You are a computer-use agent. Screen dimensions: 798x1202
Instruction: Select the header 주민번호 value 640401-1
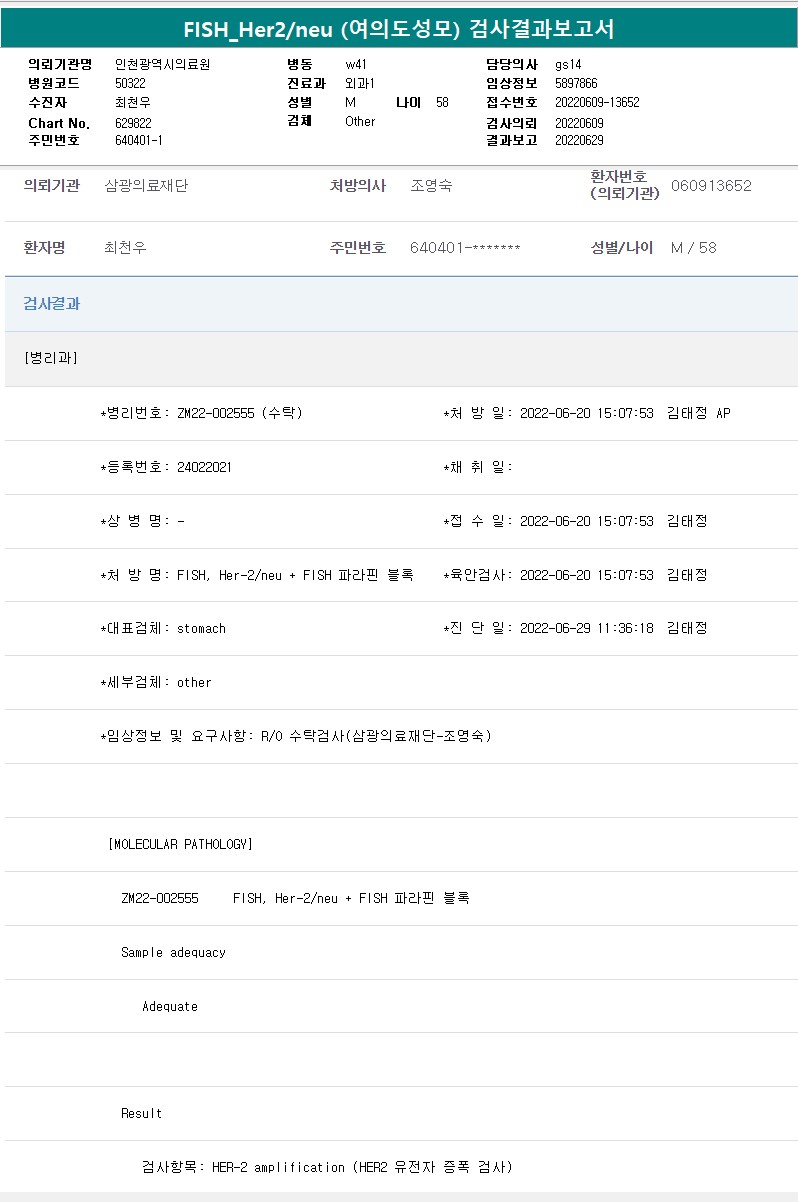click(139, 140)
